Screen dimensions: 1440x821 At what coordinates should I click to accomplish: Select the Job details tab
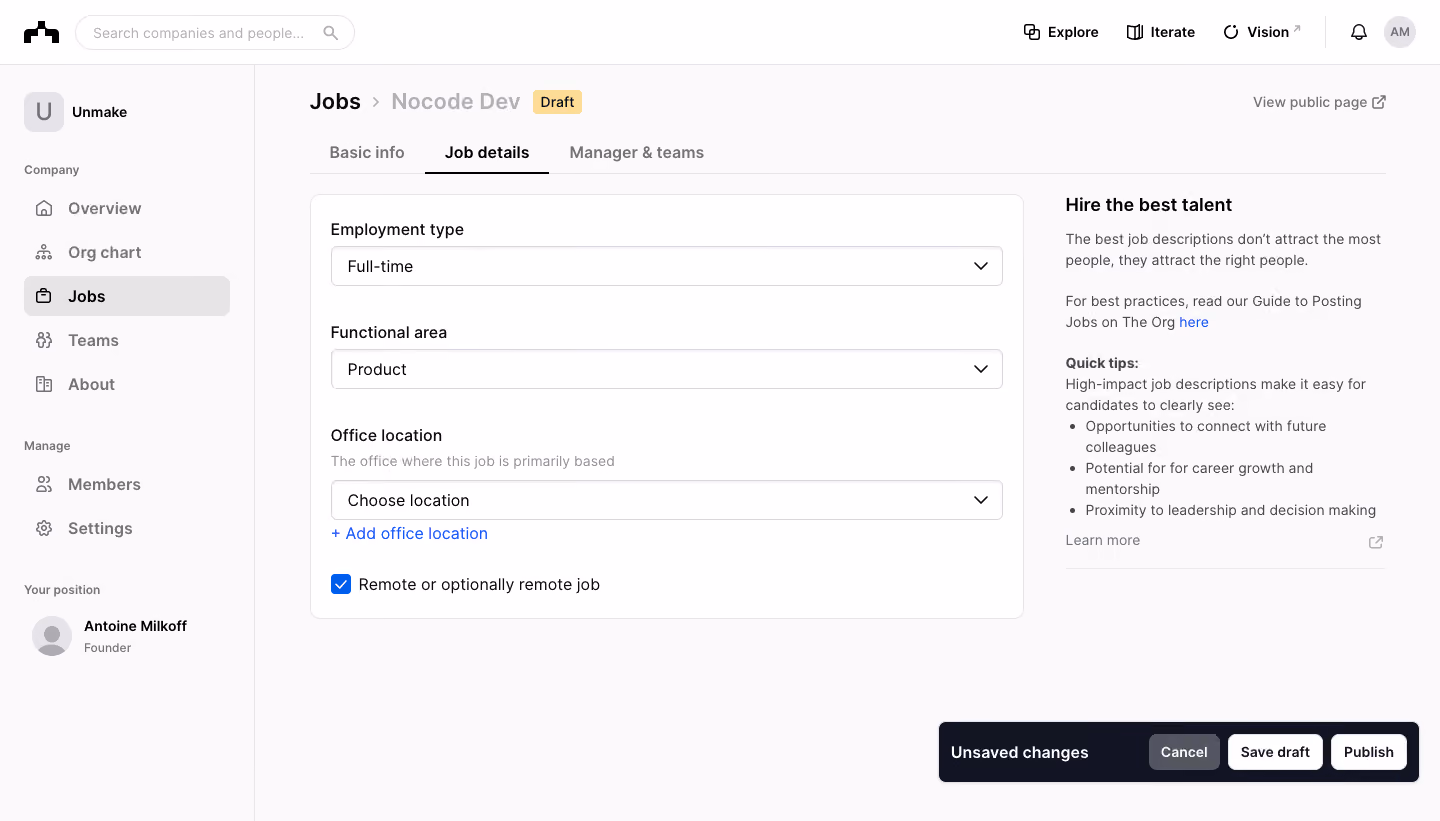[x=487, y=152]
